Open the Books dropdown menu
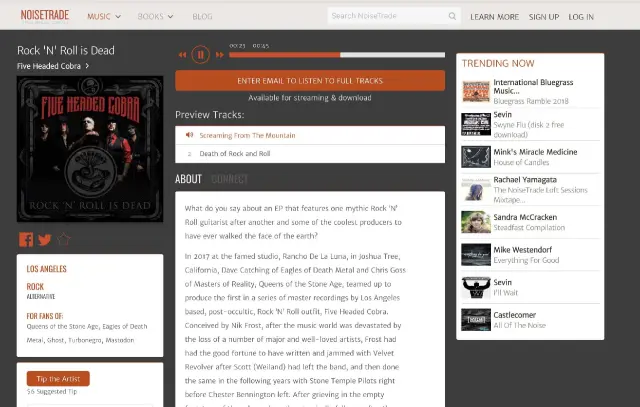The height and width of the screenshot is (407, 640). tap(155, 16)
